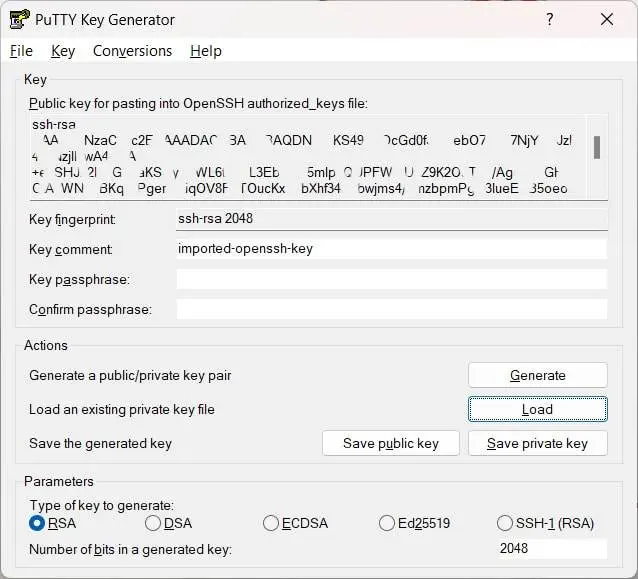Click 'Type of key to generate' label

[102, 505]
